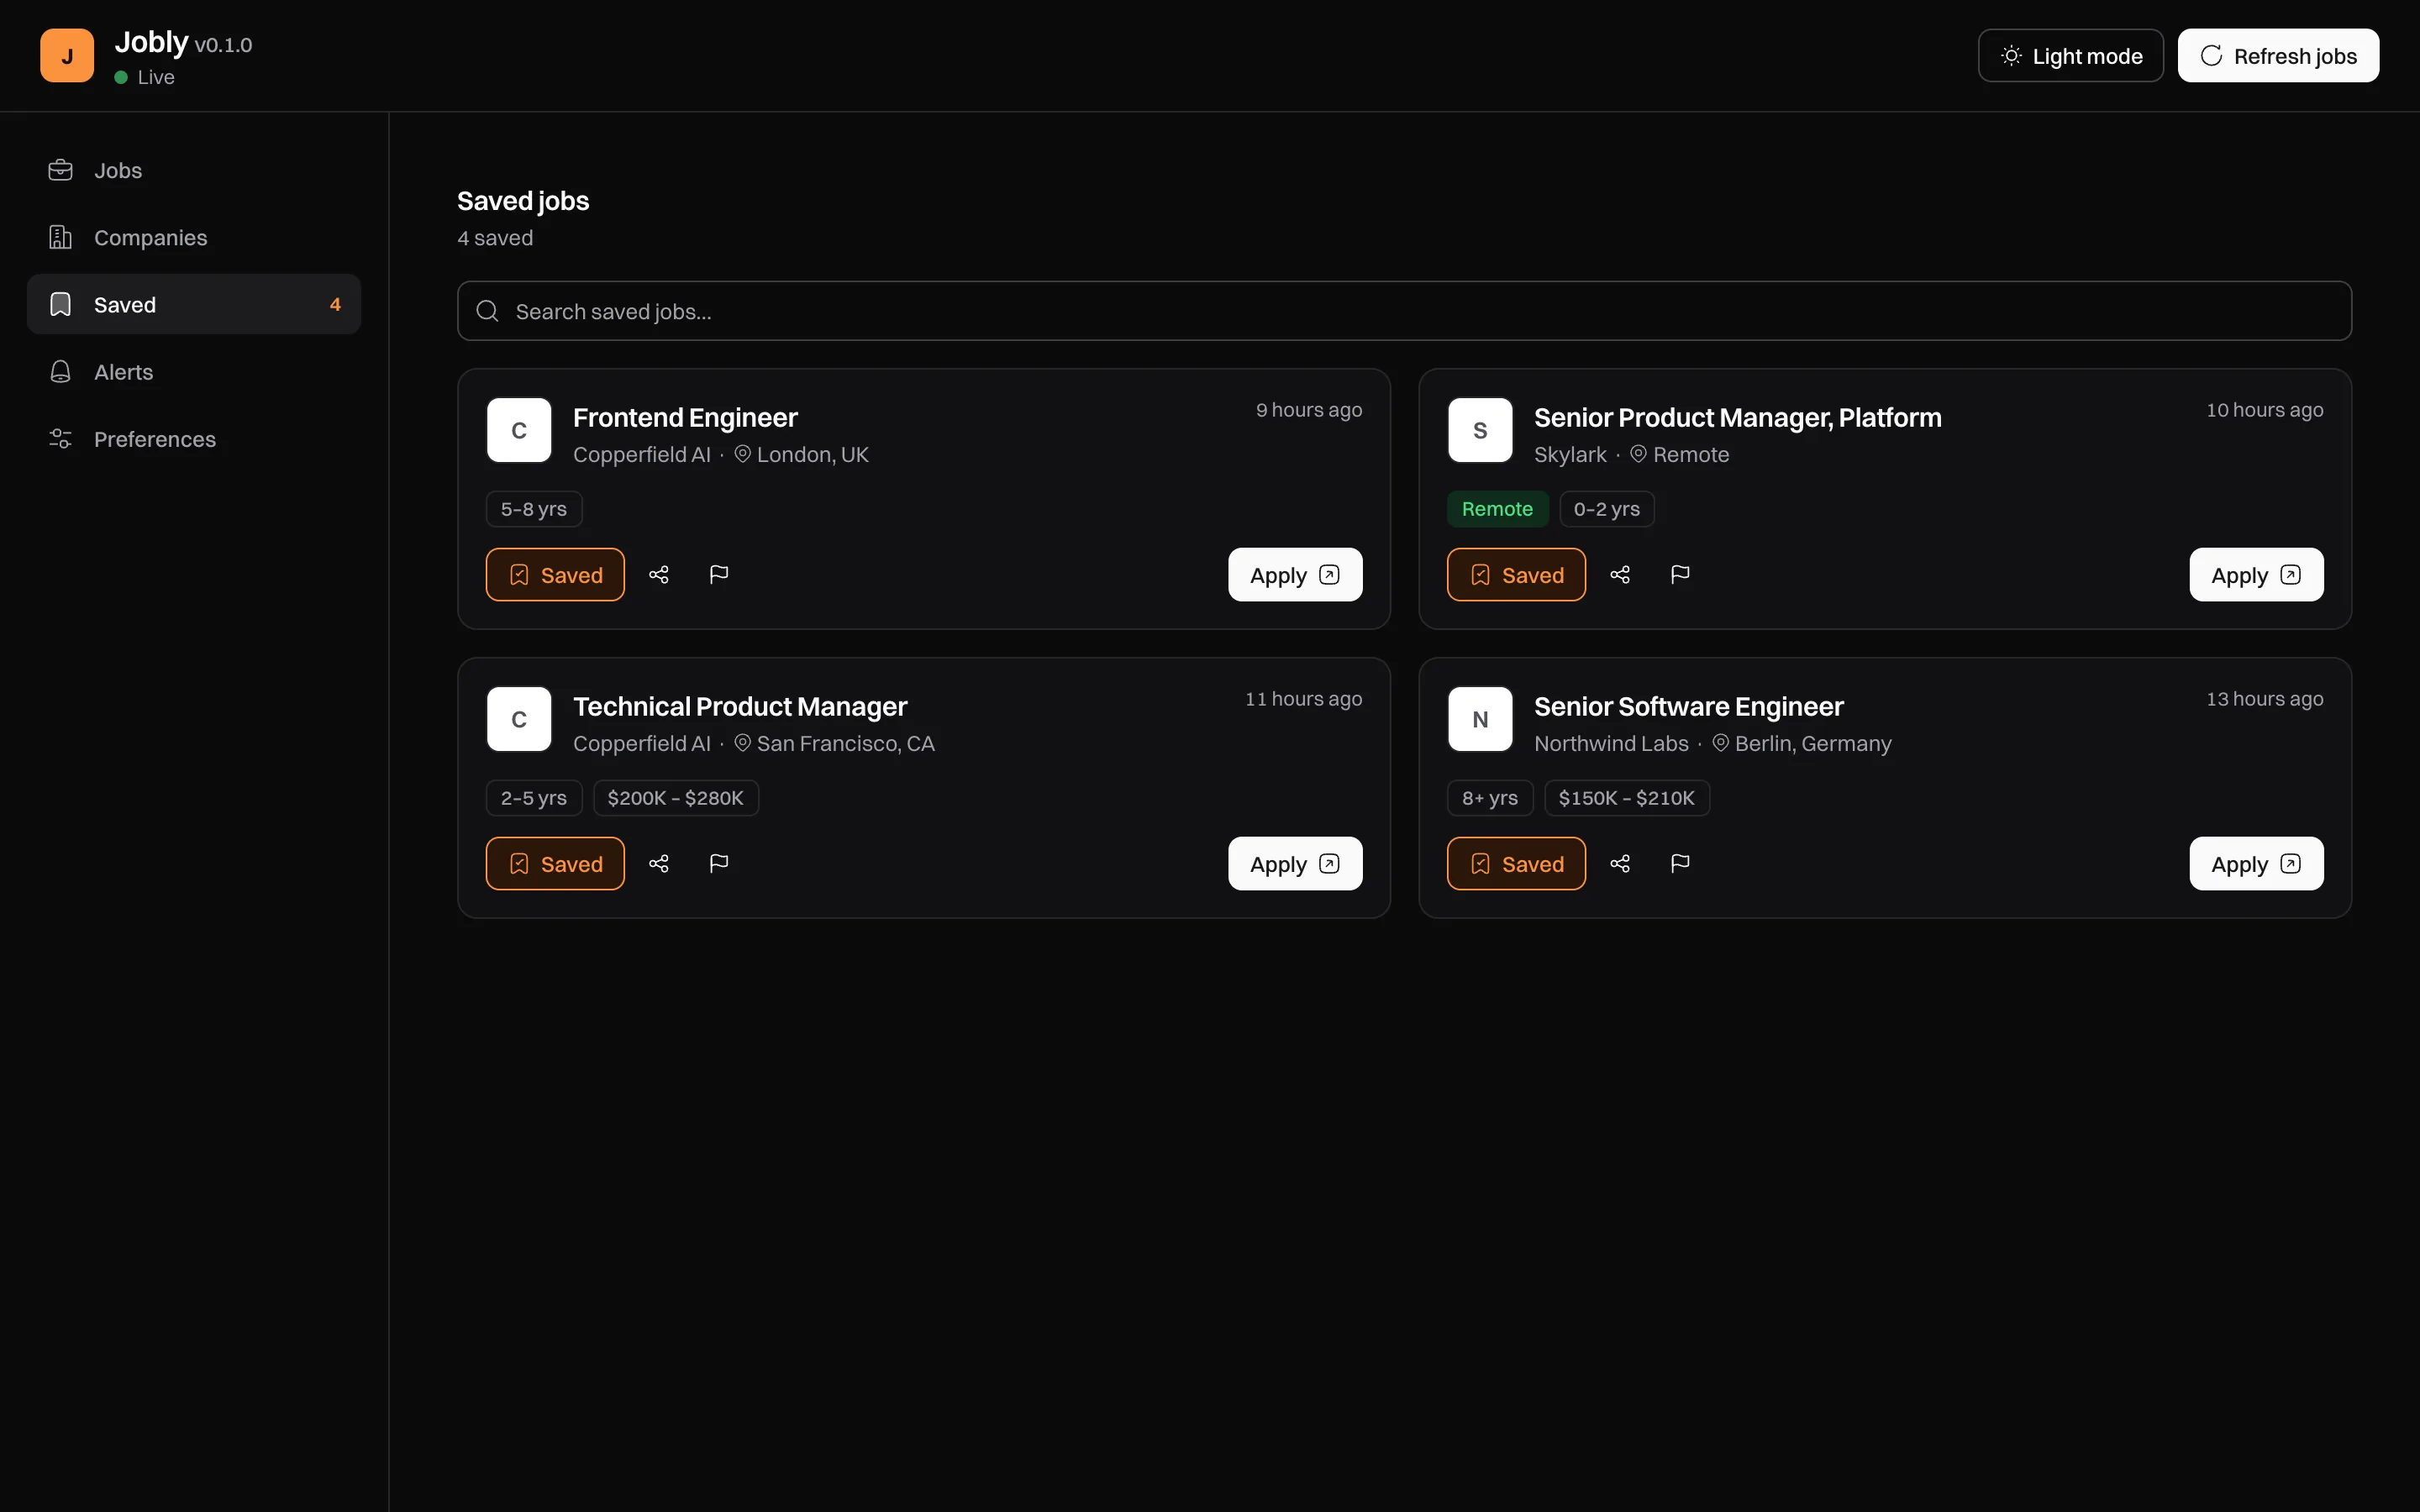Flag the Technical Product Manager listing
The width and height of the screenshot is (2420, 1512).
point(719,864)
